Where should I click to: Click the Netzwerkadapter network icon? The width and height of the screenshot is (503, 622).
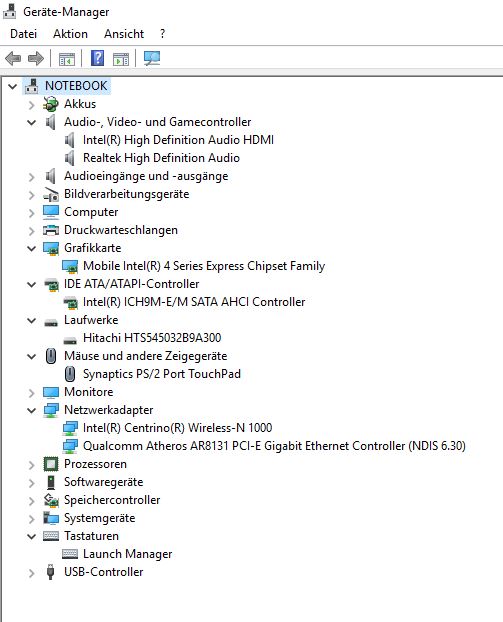51,410
